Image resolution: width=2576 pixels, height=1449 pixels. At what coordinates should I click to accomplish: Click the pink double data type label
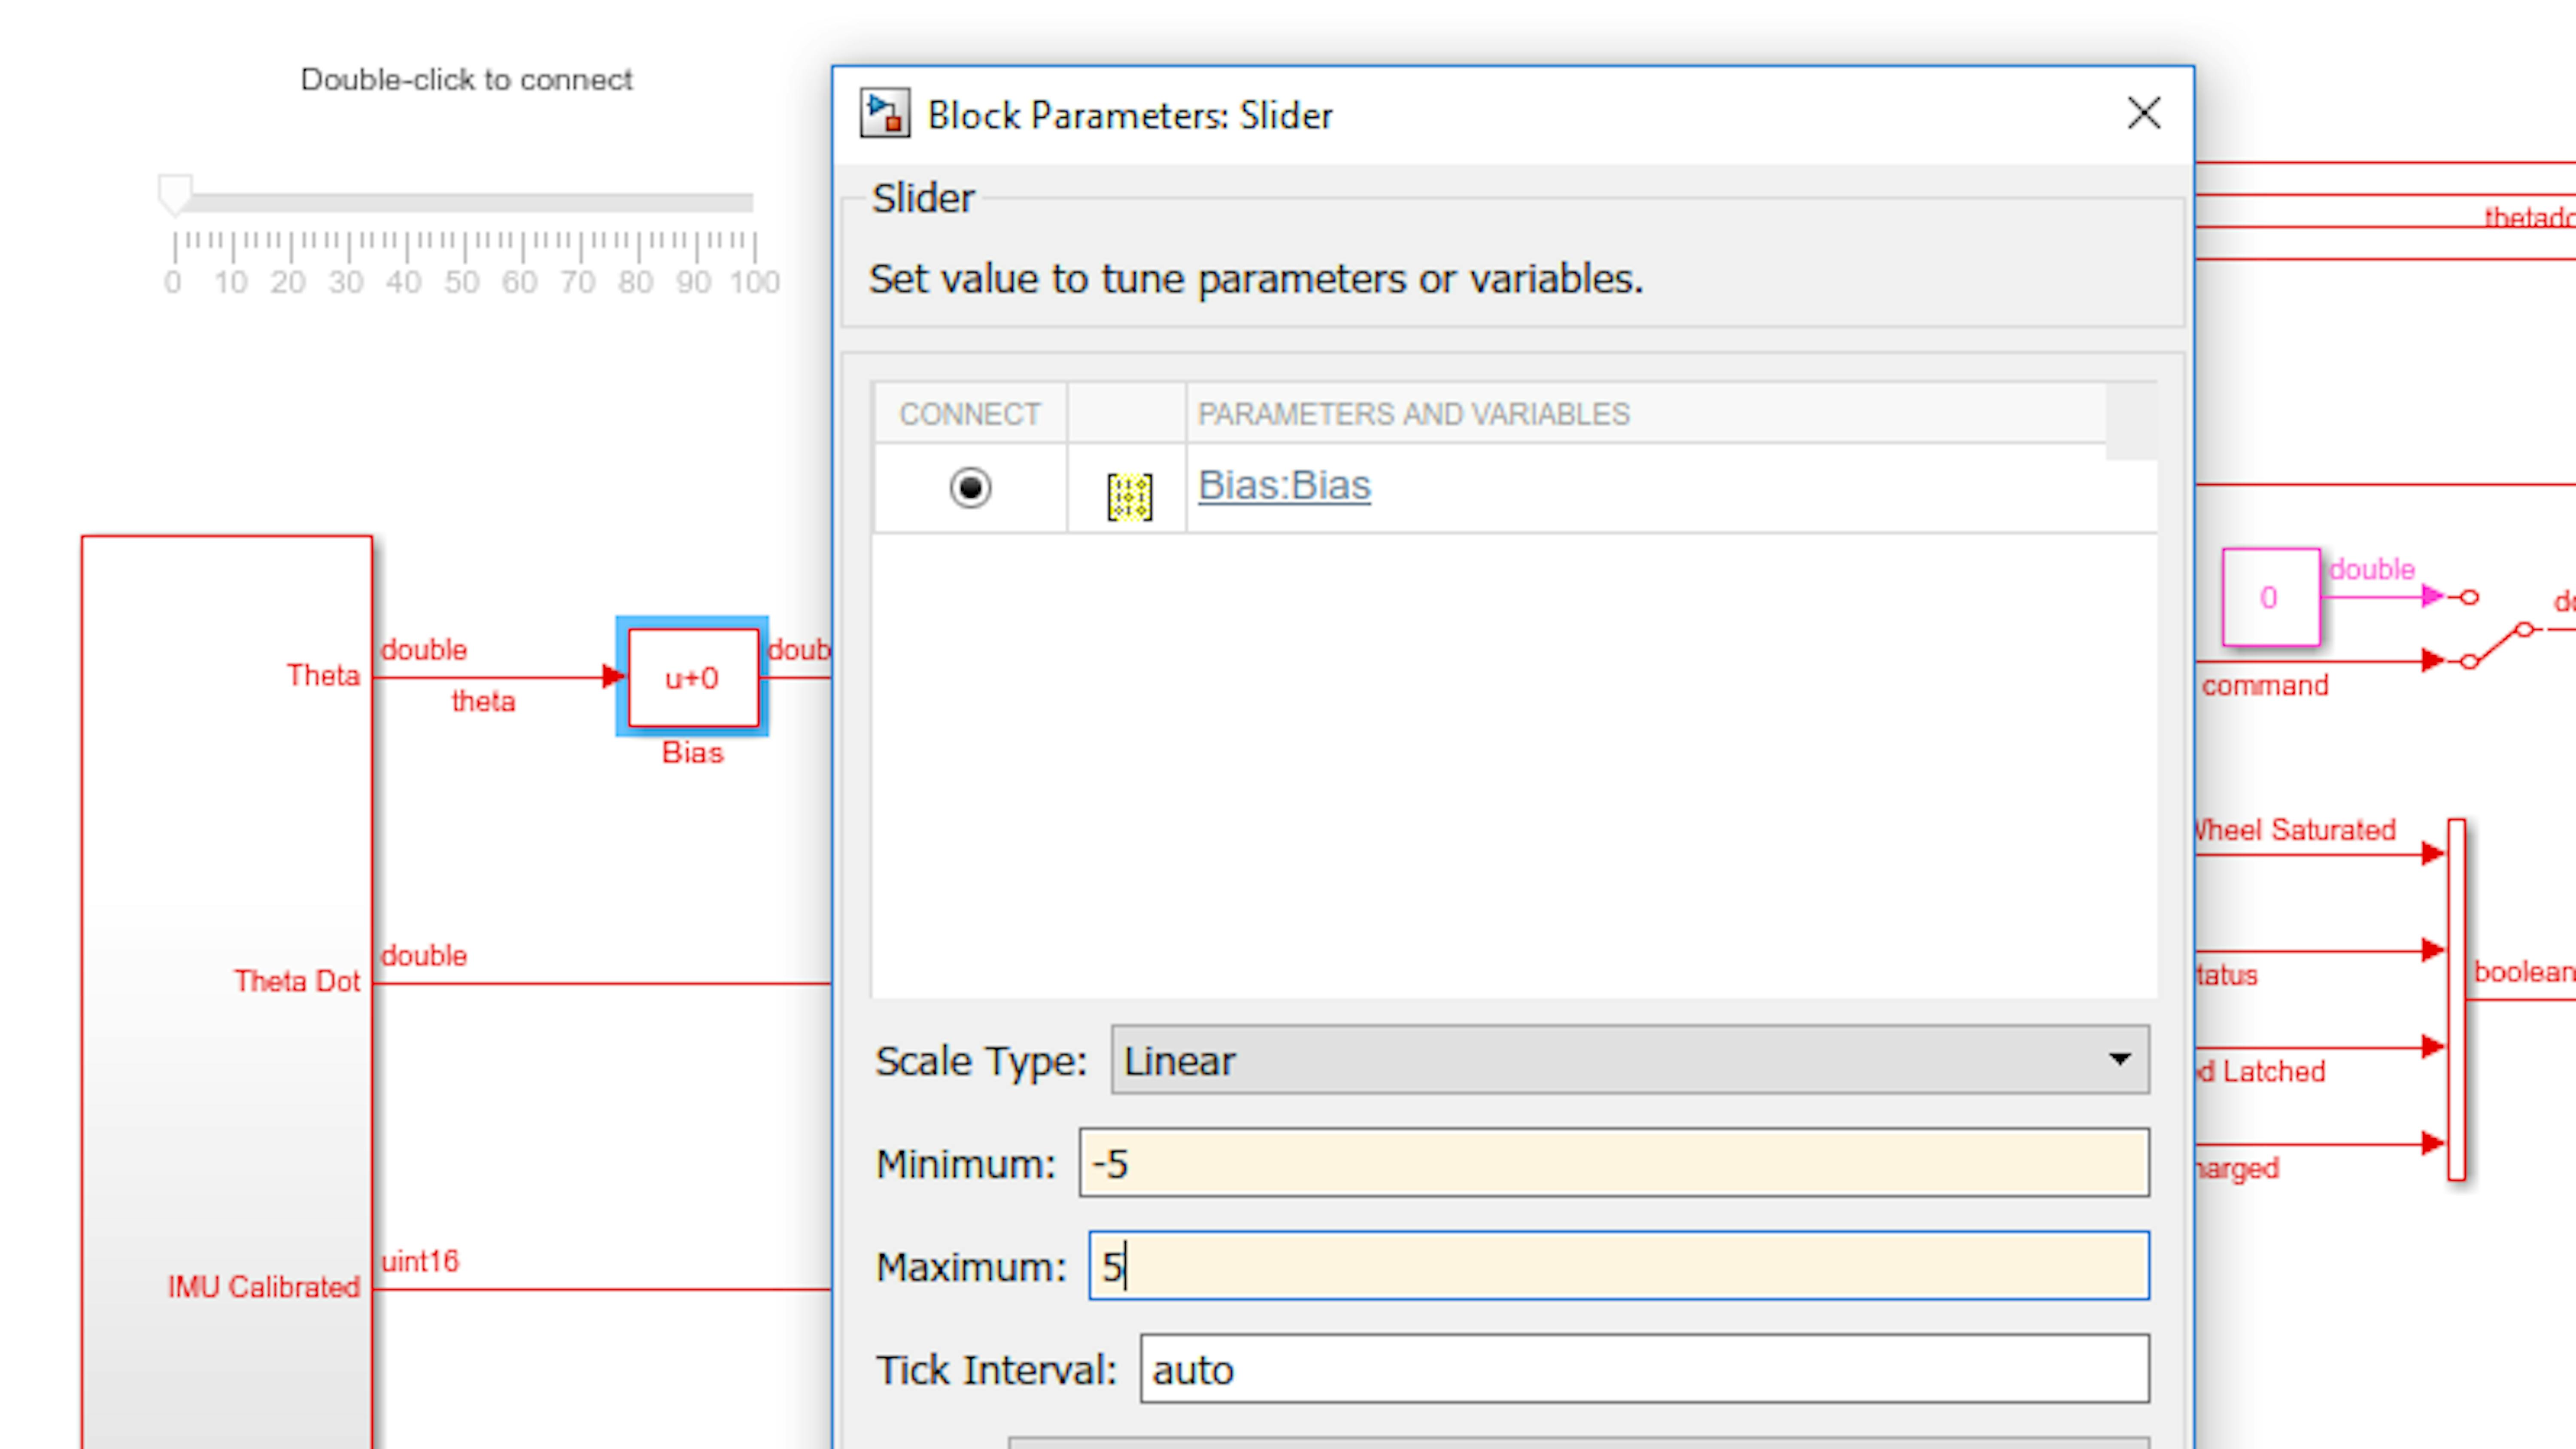(x=2372, y=570)
